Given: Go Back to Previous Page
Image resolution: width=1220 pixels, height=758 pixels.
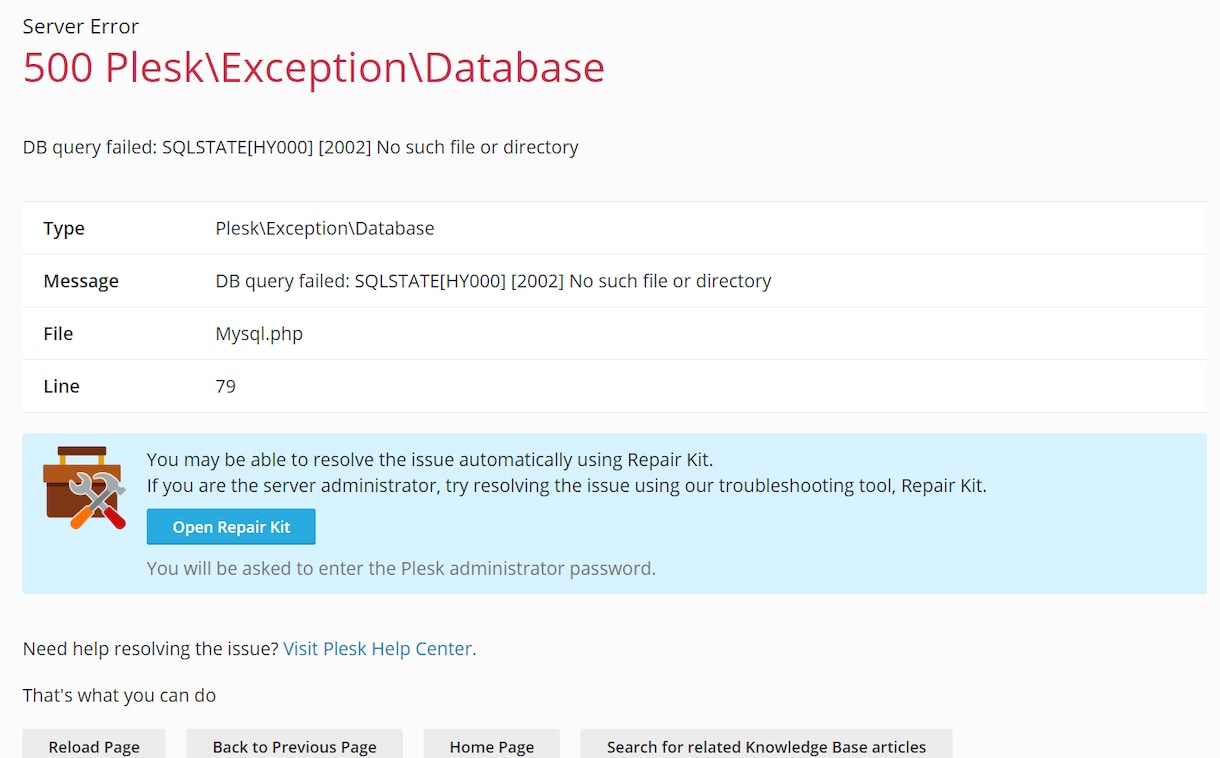Looking at the screenshot, I should (295, 746).
